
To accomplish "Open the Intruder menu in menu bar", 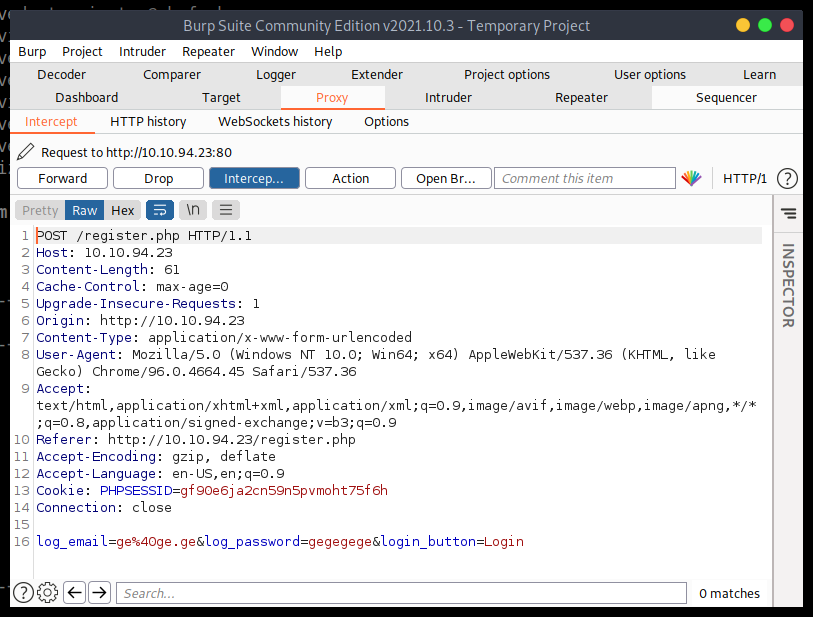I will tap(142, 52).
